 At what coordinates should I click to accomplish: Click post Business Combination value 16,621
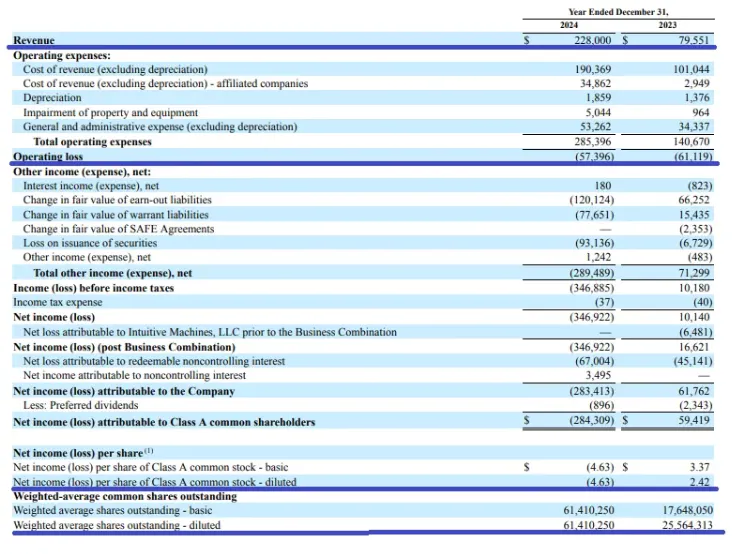pos(694,347)
